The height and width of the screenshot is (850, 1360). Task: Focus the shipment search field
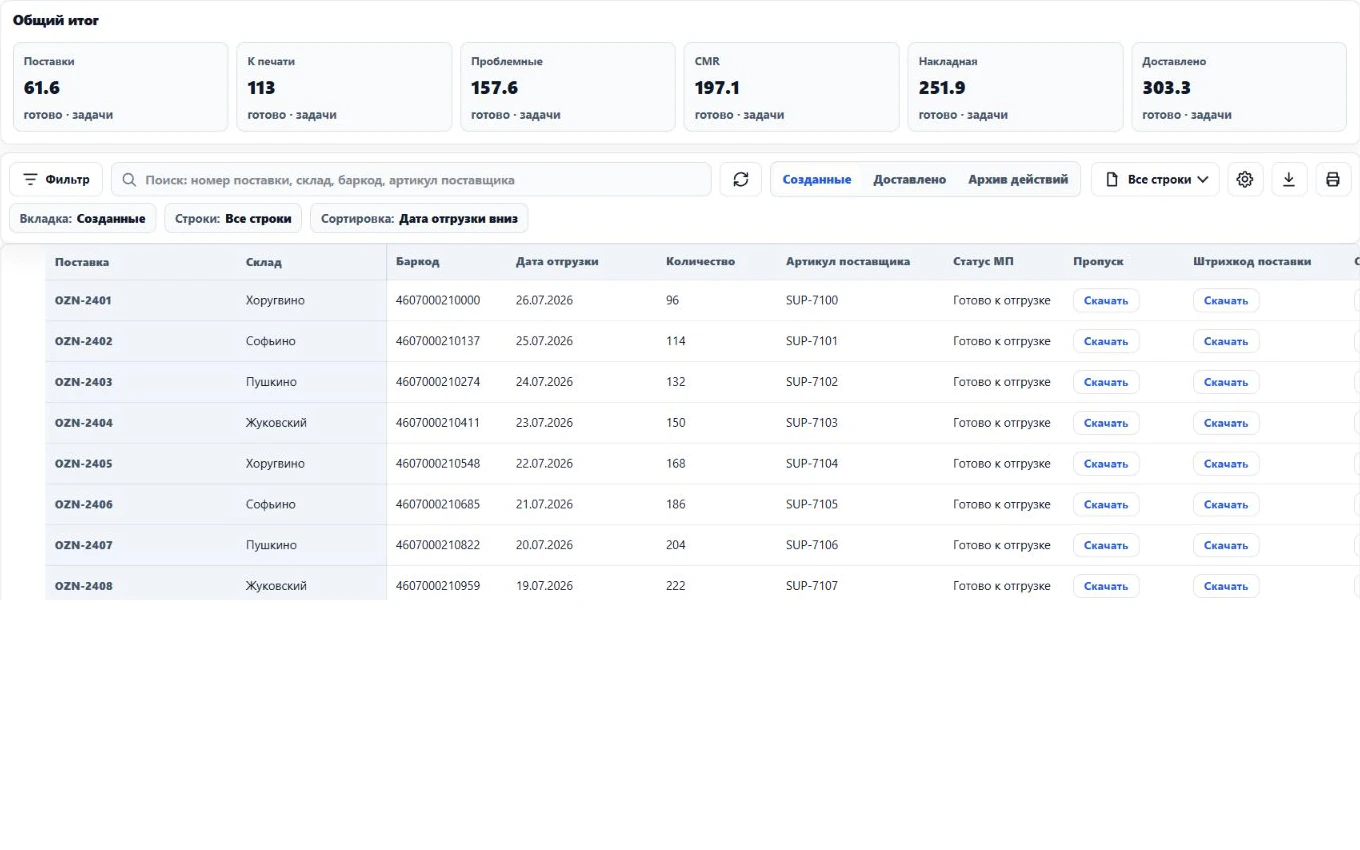pos(411,180)
